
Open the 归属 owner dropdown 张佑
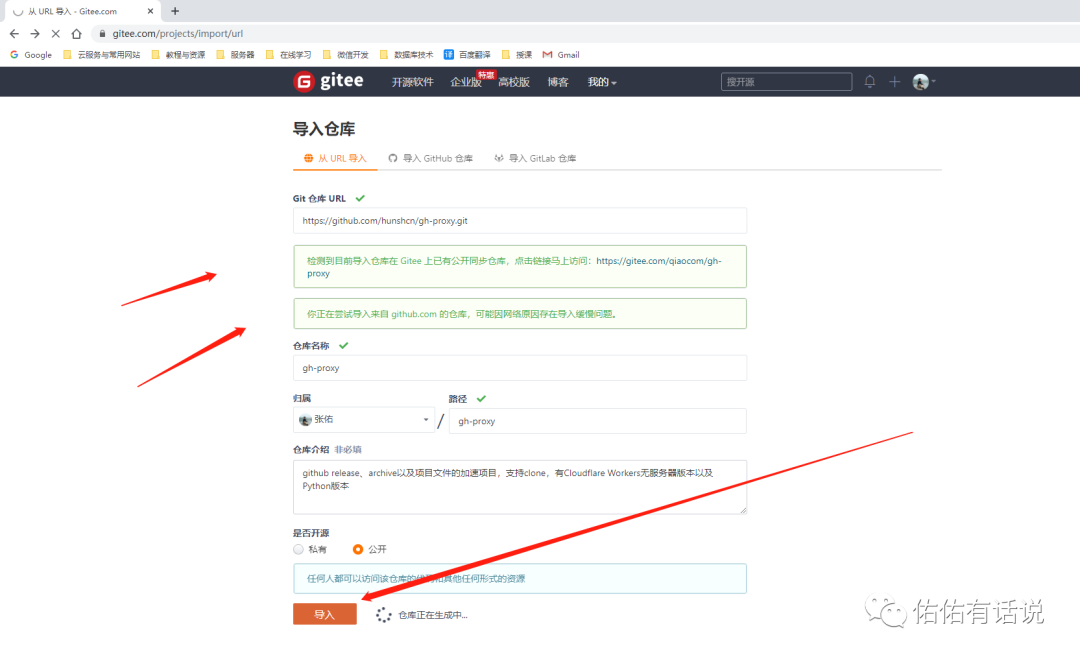tap(364, 419)
